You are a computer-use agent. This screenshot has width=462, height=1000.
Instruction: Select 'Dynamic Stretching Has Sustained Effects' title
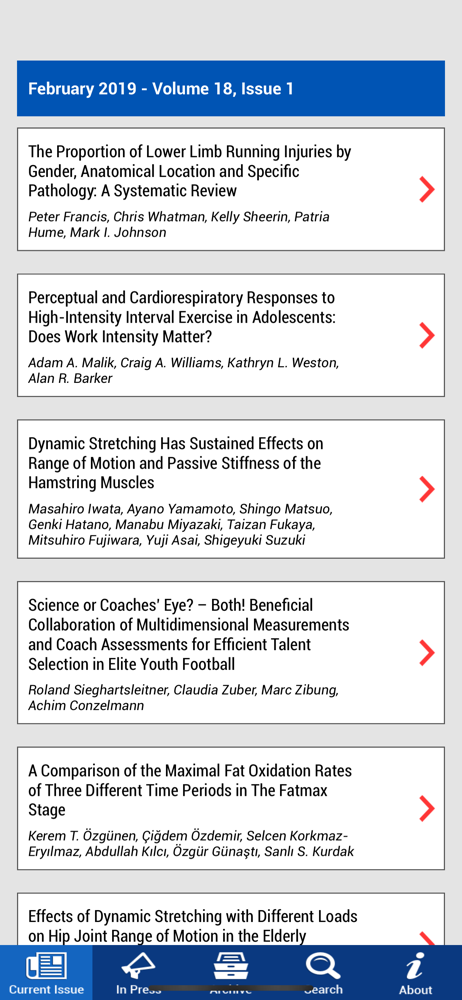(175, 463)
